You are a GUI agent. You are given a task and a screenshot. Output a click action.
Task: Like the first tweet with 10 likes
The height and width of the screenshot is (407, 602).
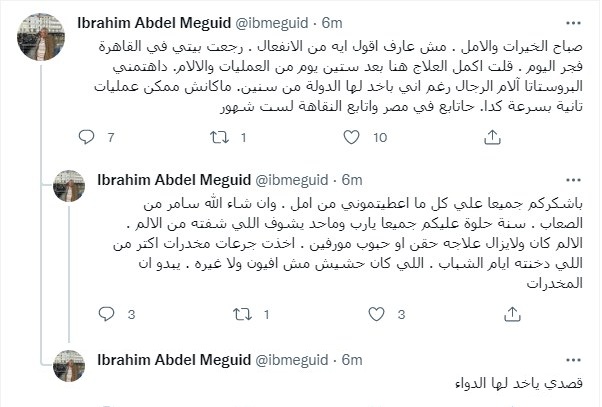(353, 137)
